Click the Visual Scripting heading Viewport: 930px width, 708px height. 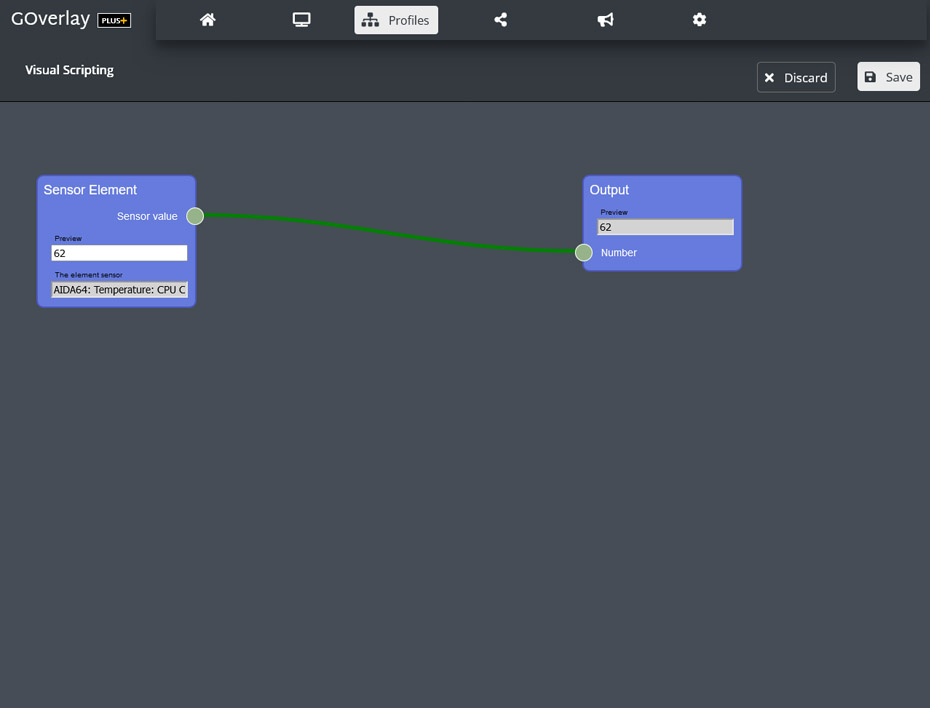click(69, 70)
